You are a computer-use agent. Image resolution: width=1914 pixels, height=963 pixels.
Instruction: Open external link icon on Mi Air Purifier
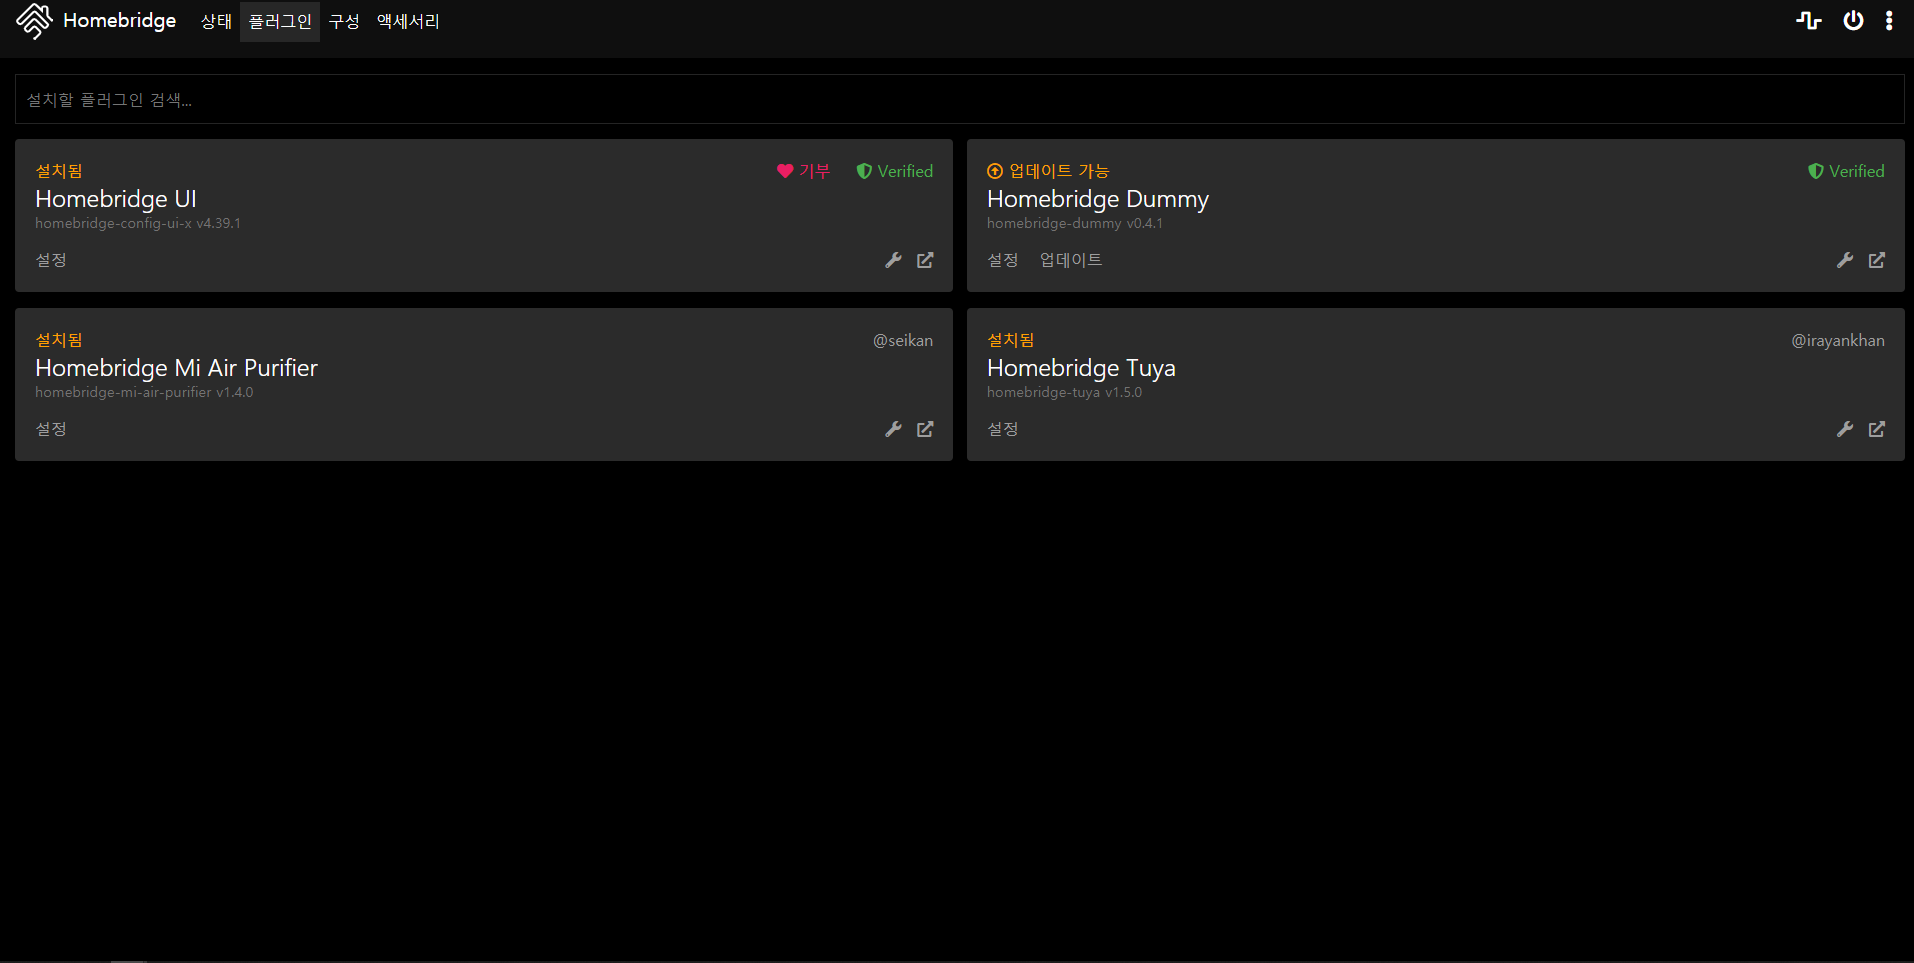point(925,429)
